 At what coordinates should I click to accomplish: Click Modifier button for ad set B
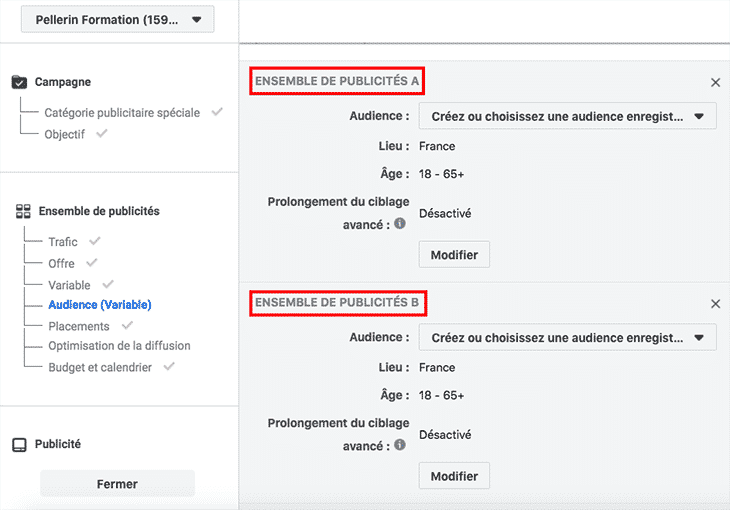(454, 476)
